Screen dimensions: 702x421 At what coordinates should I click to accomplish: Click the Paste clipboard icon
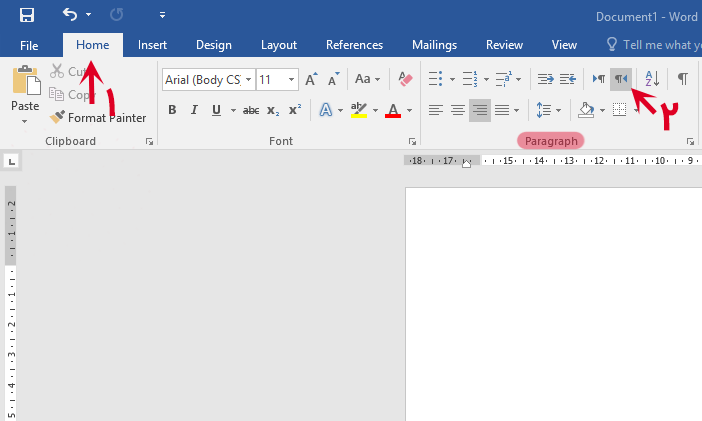tap(26, 80)
